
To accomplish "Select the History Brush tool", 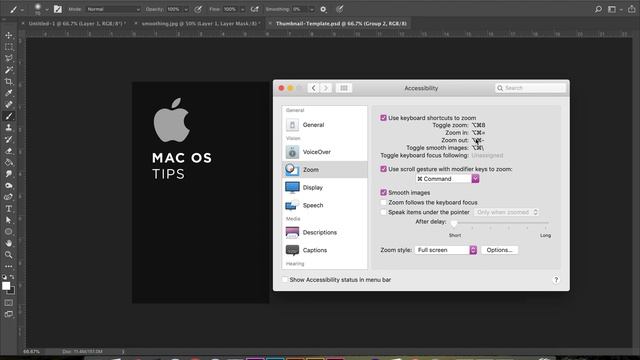I will tap(9, 139).
